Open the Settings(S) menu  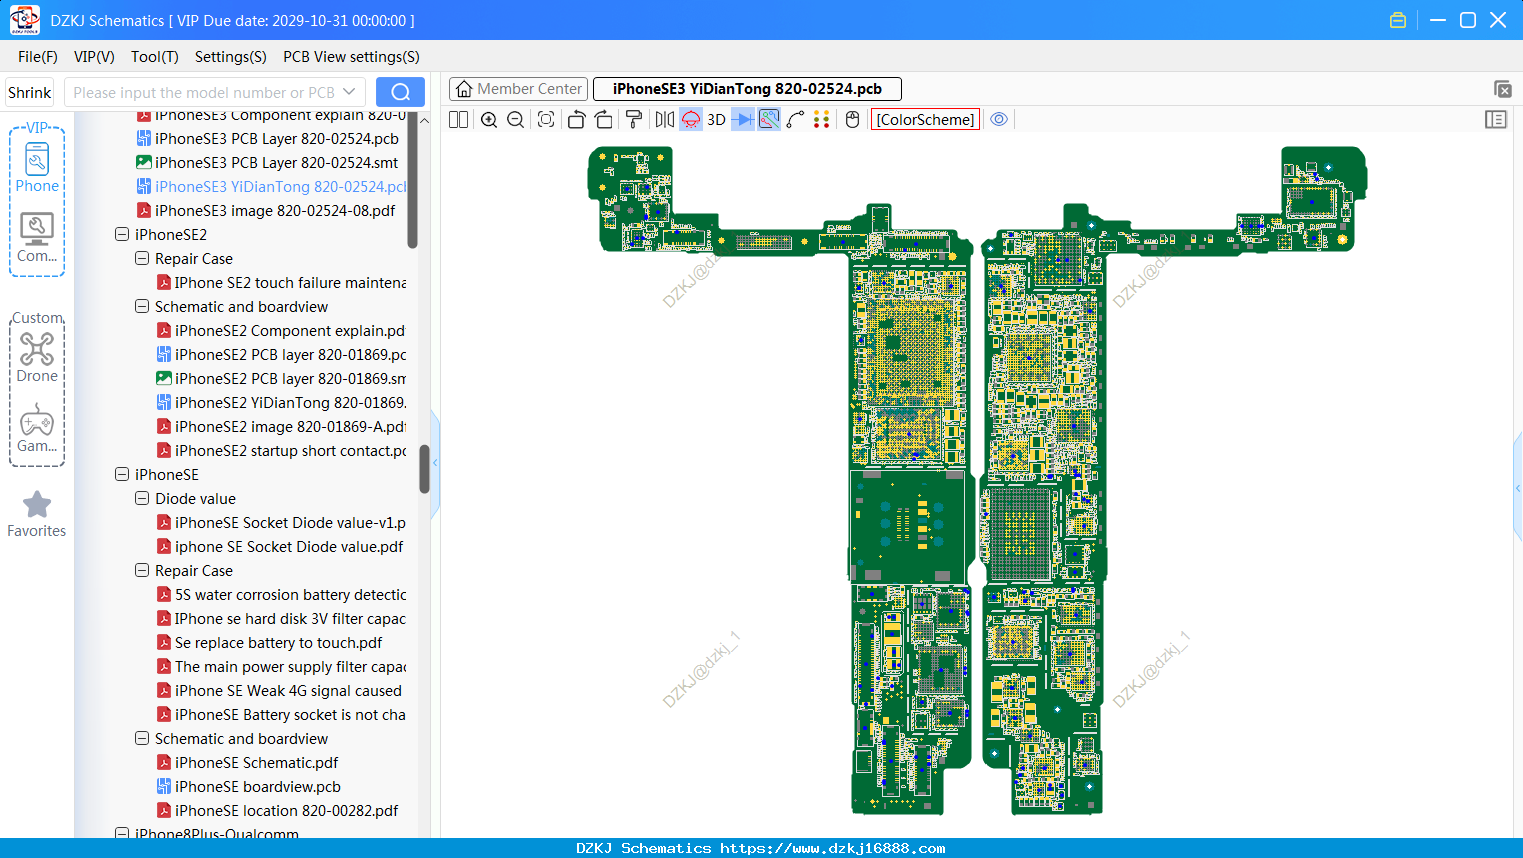(x=231, y=57)
